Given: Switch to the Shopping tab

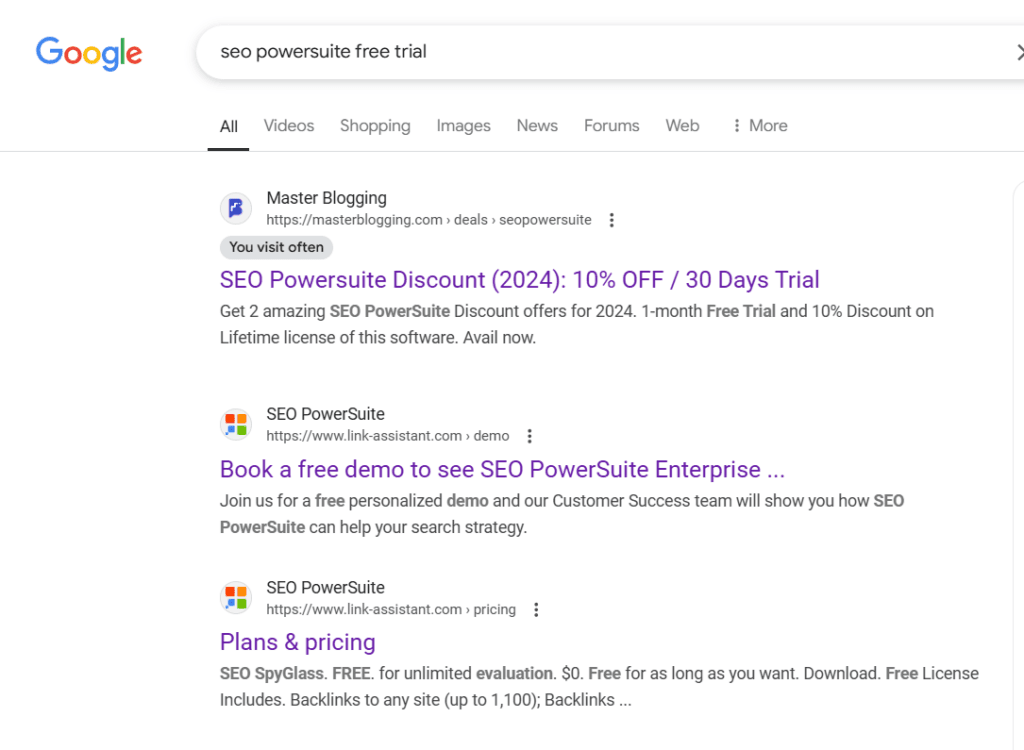Looking at the screenshot, I should [375, 125].
